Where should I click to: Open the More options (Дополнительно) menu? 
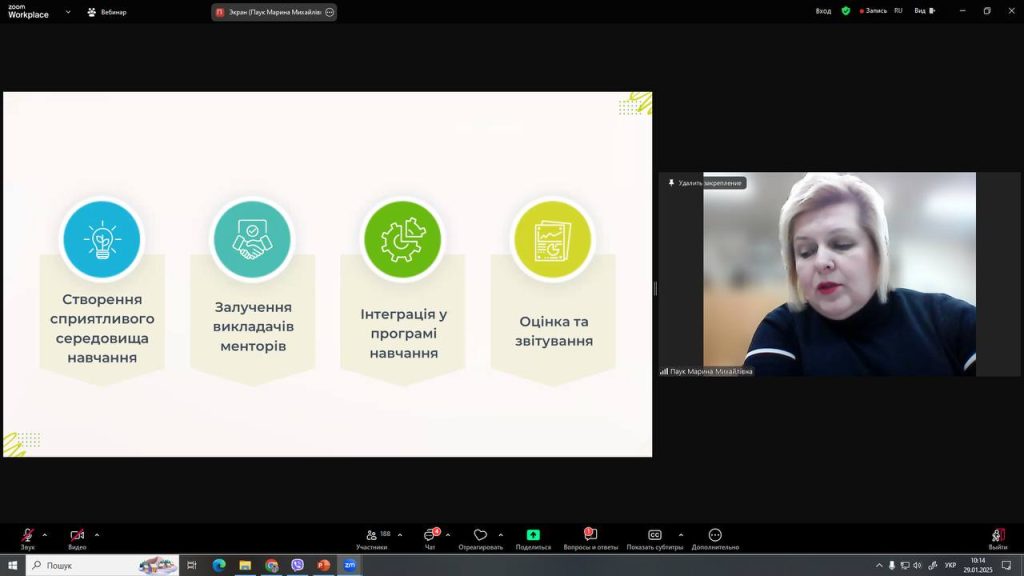[714, 538]
